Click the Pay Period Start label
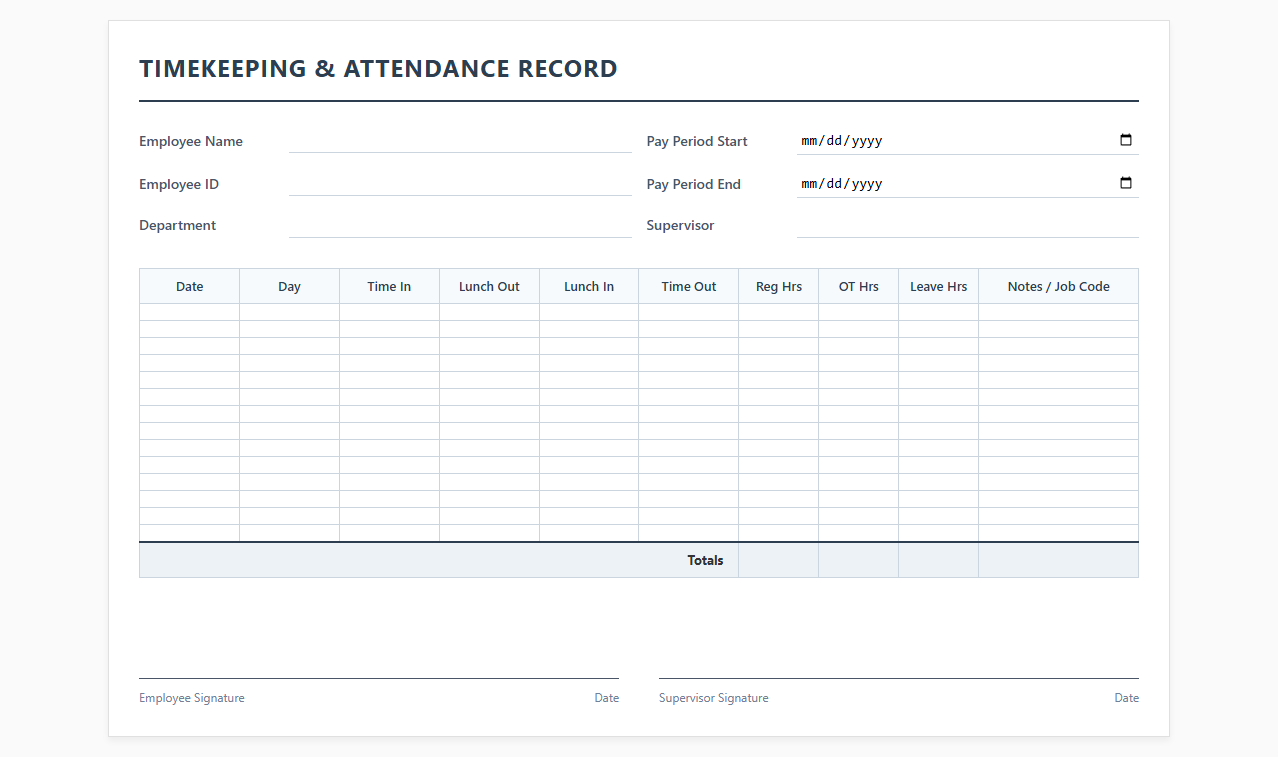Screen dimensions: 1278x757 697,141
